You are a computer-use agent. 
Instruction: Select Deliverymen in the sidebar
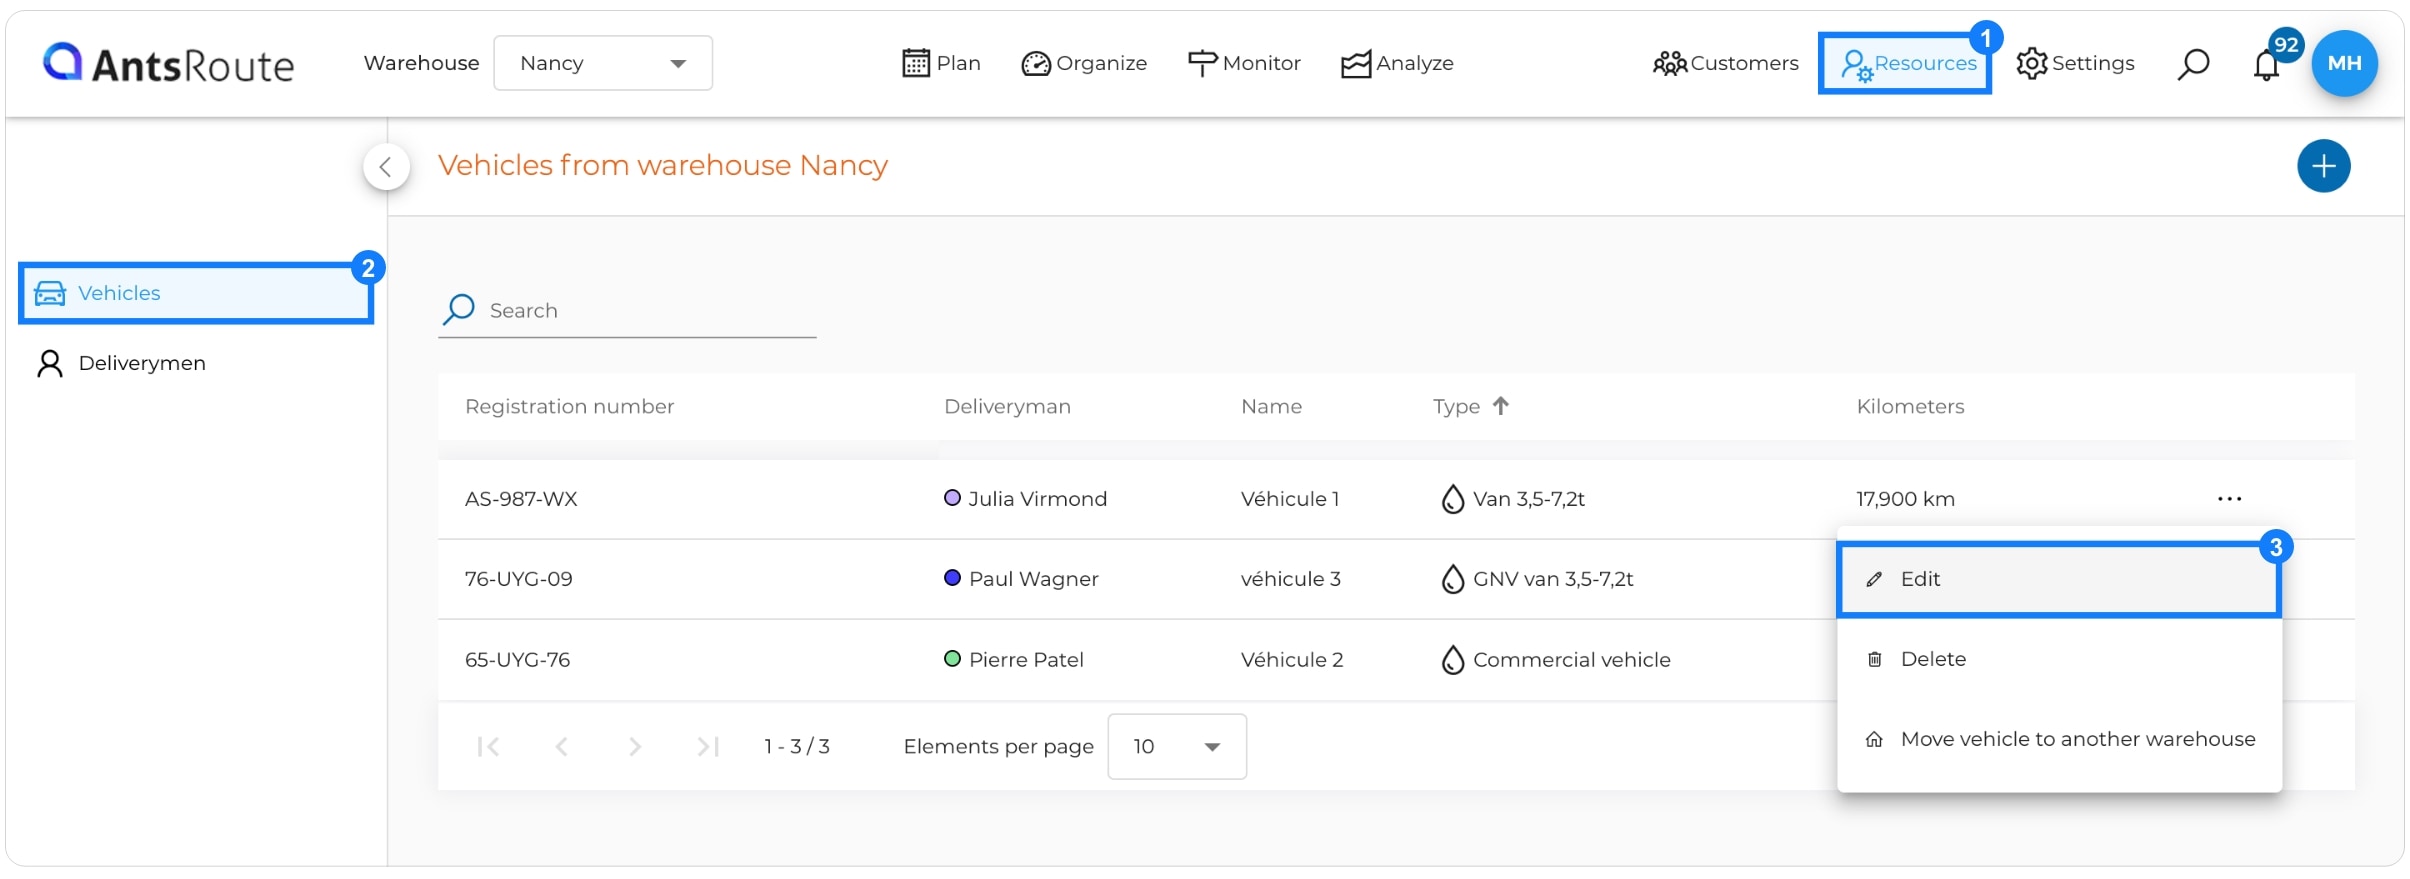point(120,363)
